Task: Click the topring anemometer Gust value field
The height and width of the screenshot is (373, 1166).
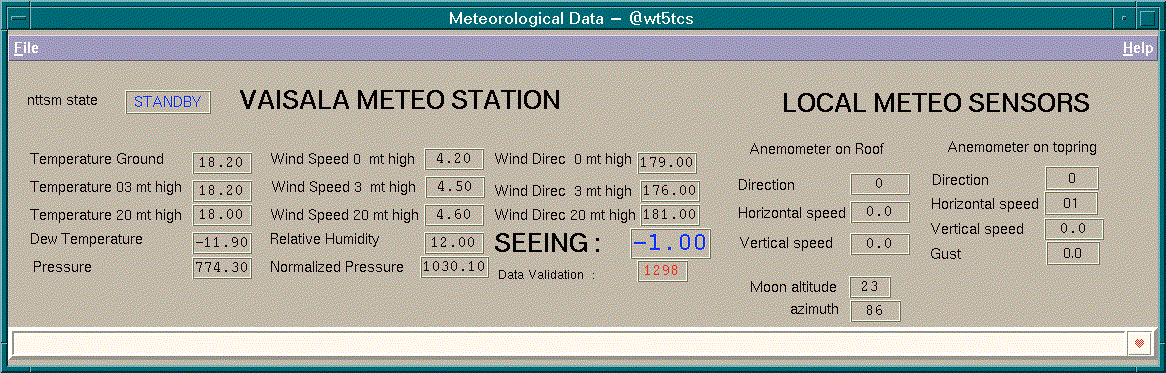Action: click(1072, 253)
